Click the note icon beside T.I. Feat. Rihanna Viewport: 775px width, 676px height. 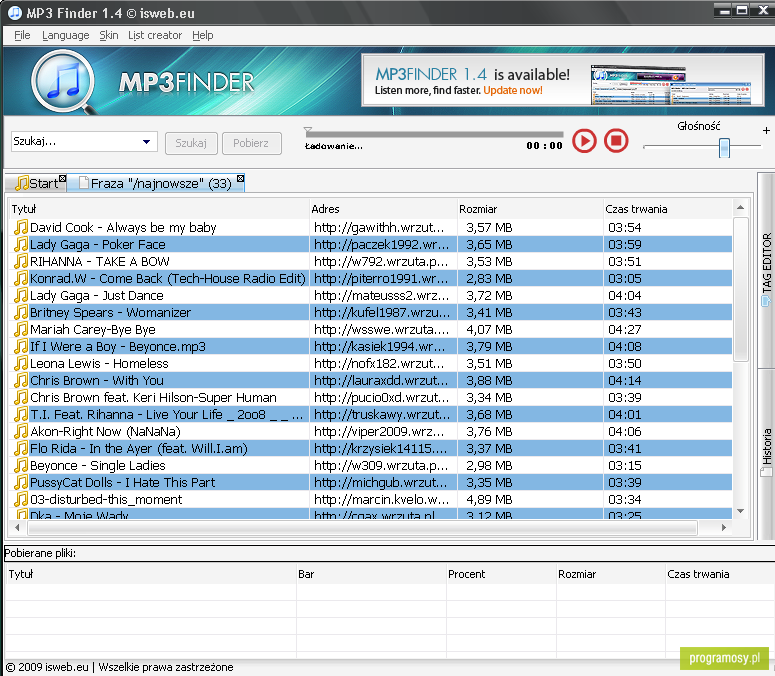coord(21,414)
